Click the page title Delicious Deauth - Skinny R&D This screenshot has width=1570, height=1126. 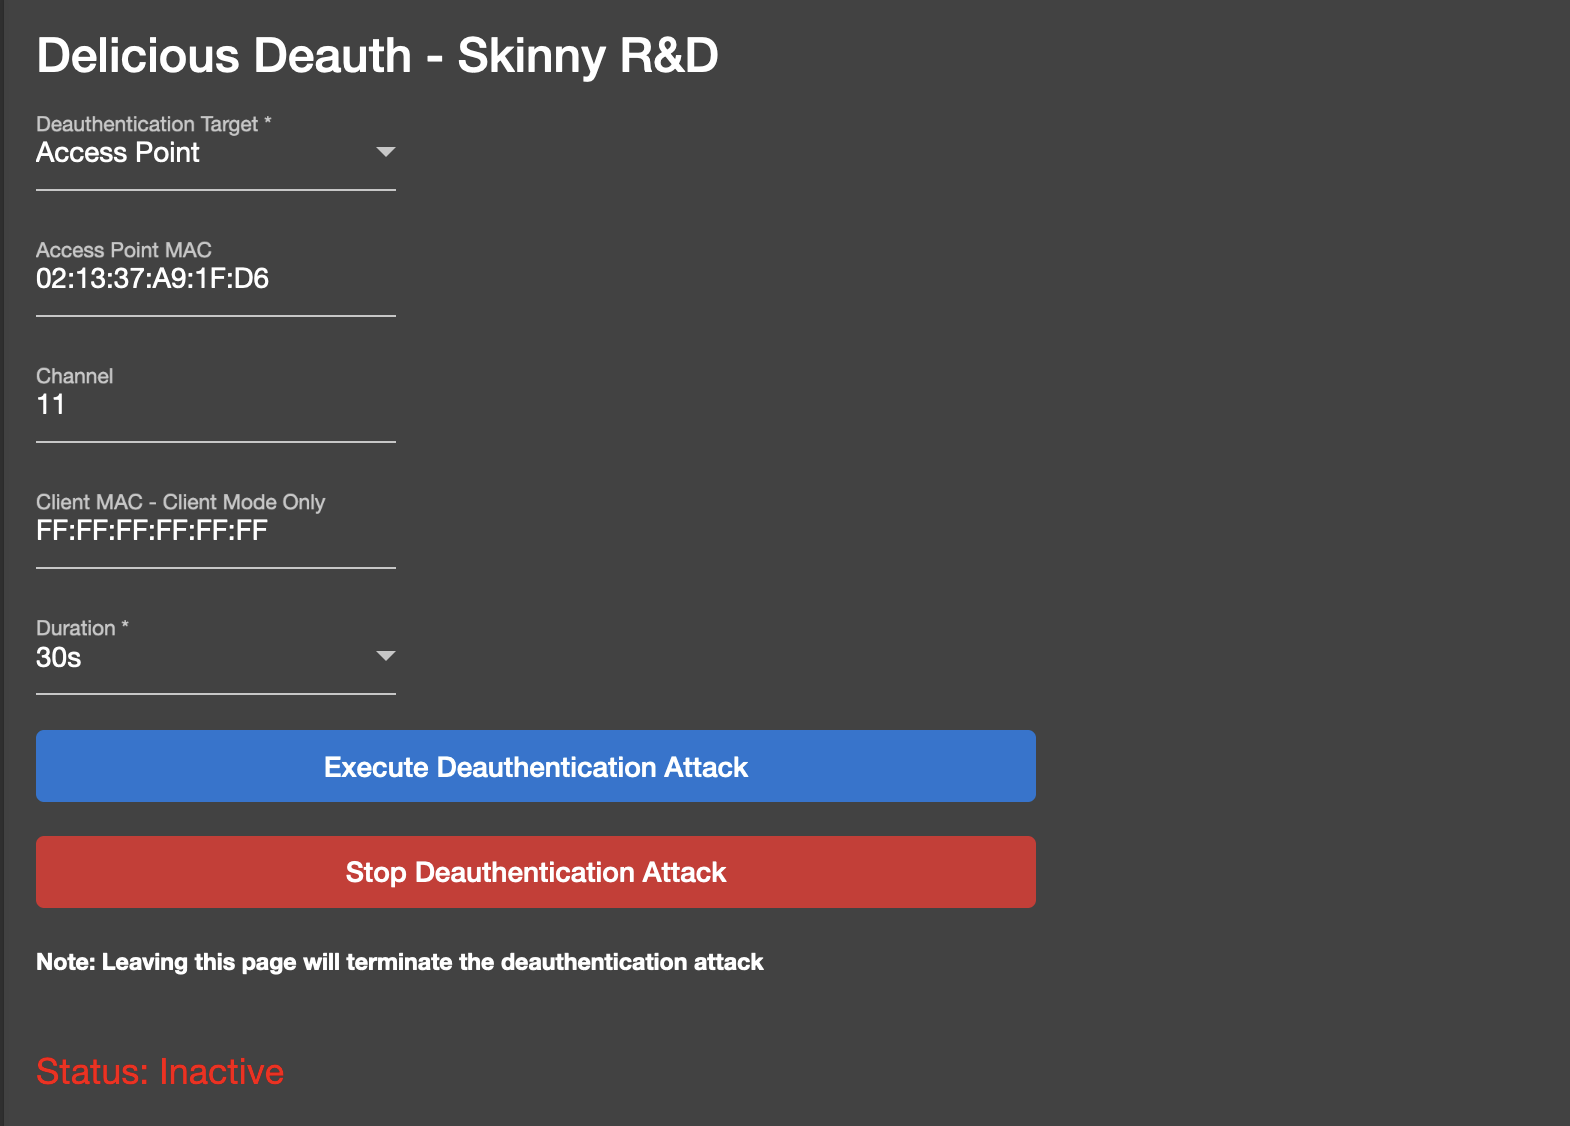pyautogui.click(x=377, y=55)
